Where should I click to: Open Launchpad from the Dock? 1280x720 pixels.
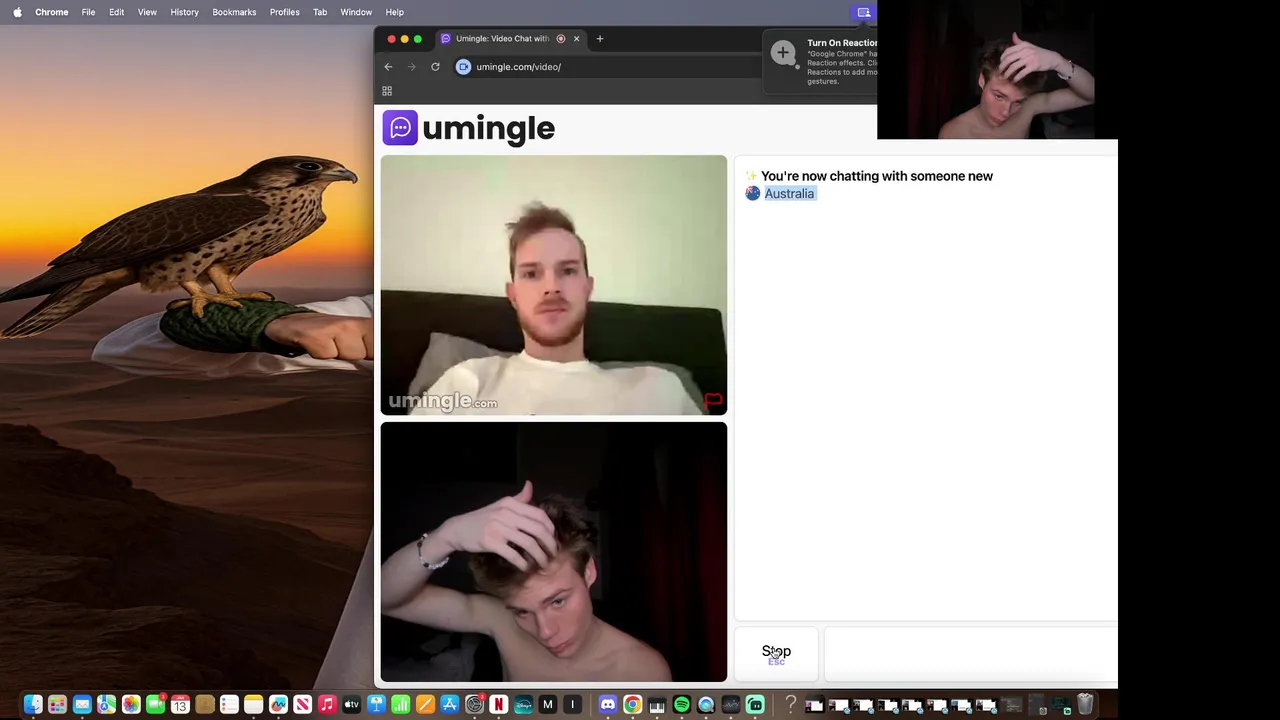(x=57, y=705)
